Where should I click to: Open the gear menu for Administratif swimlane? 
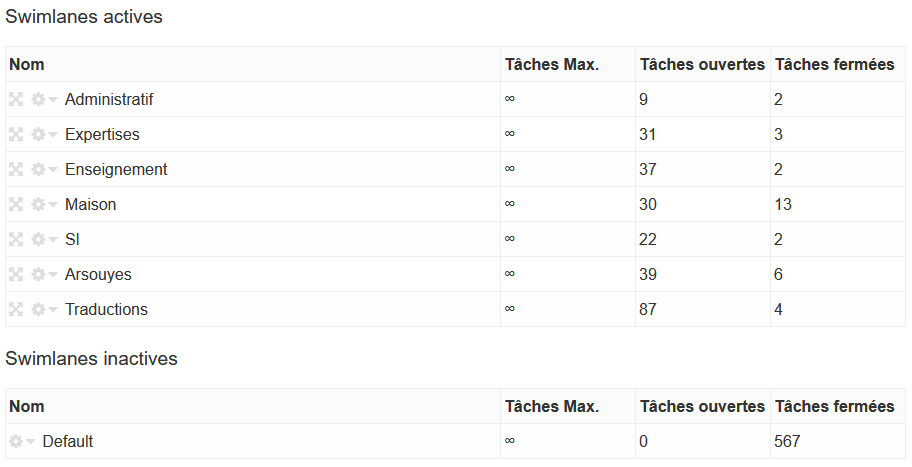coord(44,100)
